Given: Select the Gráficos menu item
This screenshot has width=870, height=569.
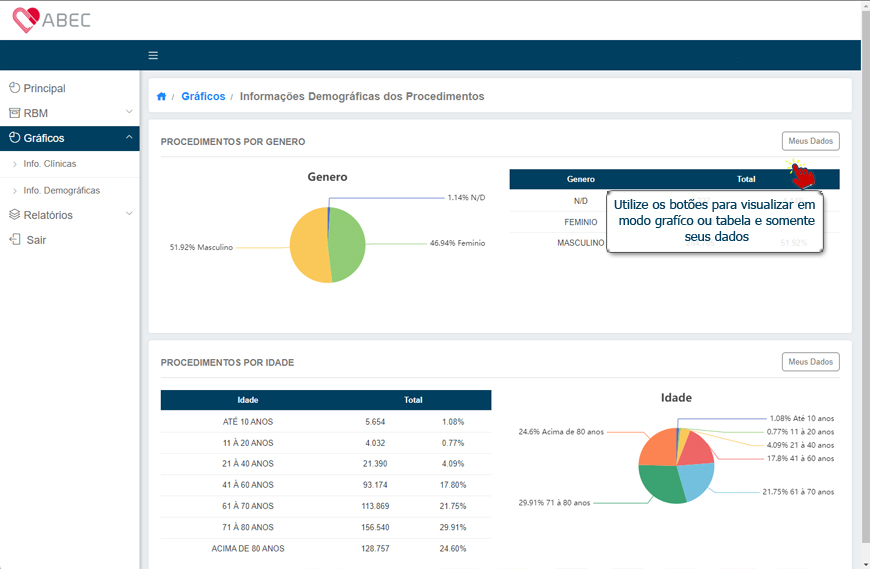Looking at the screenshot, I should [x=70, y=138].
